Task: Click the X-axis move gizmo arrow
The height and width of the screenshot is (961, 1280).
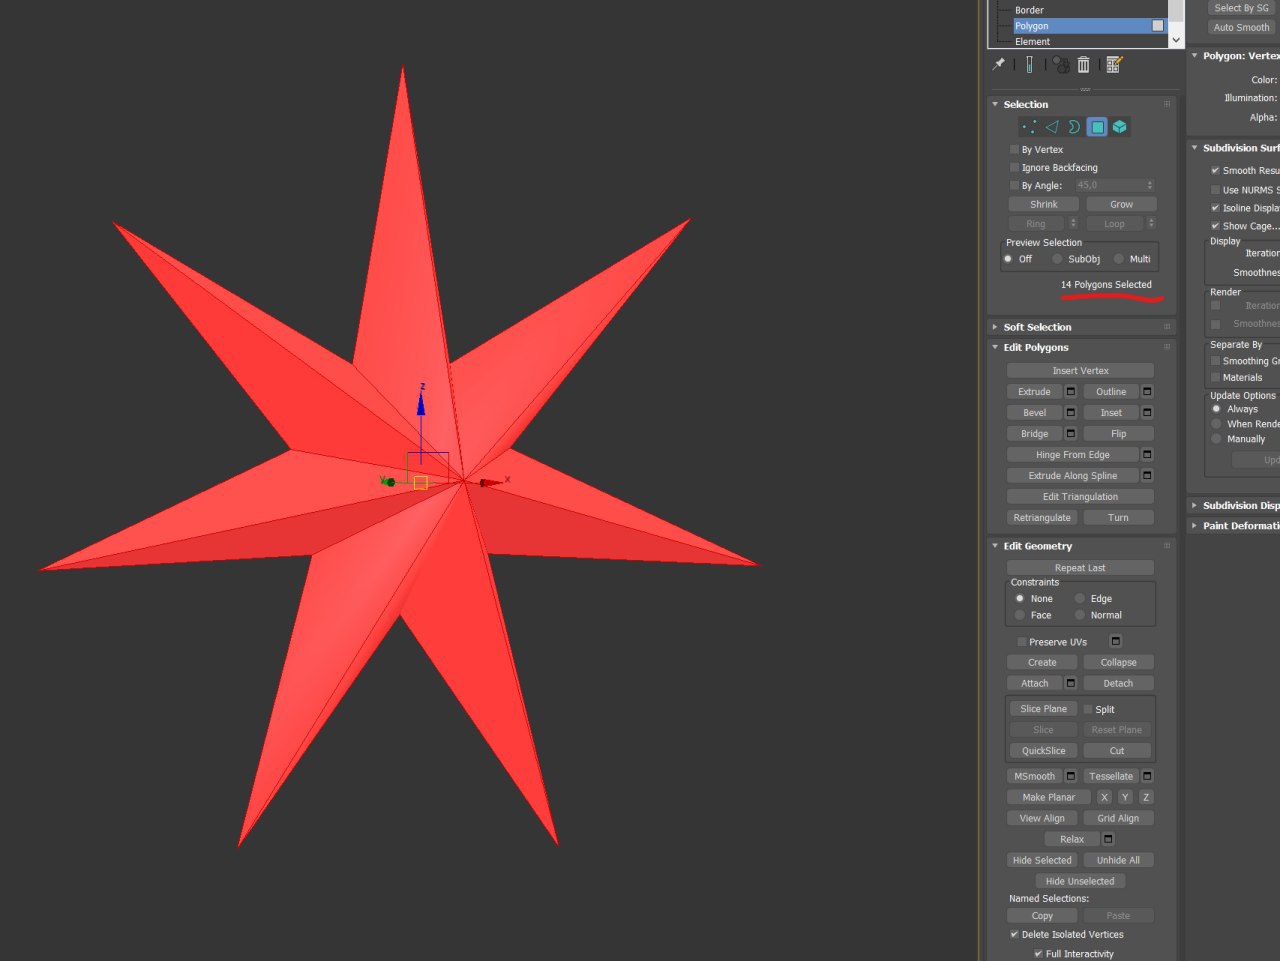Action: tap(491, 483)
